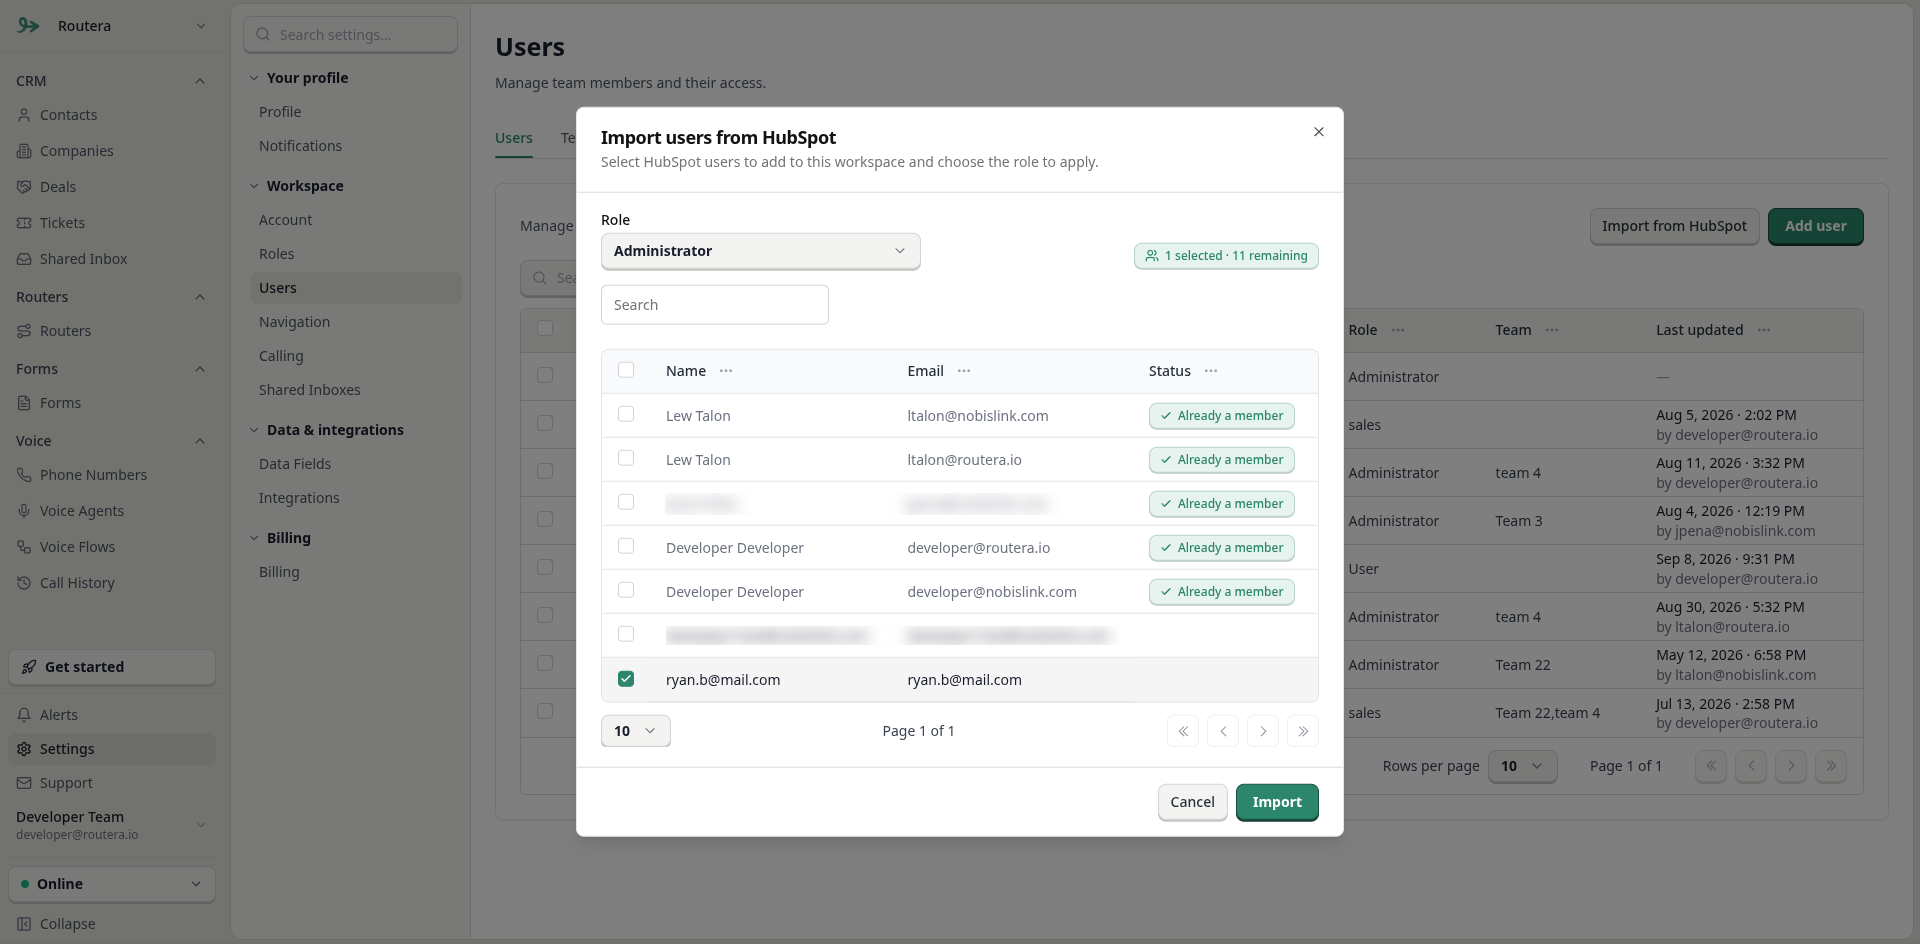Open the Companies icon in sidebar
Screen dimensions: 1920x944
click(24, 151)
